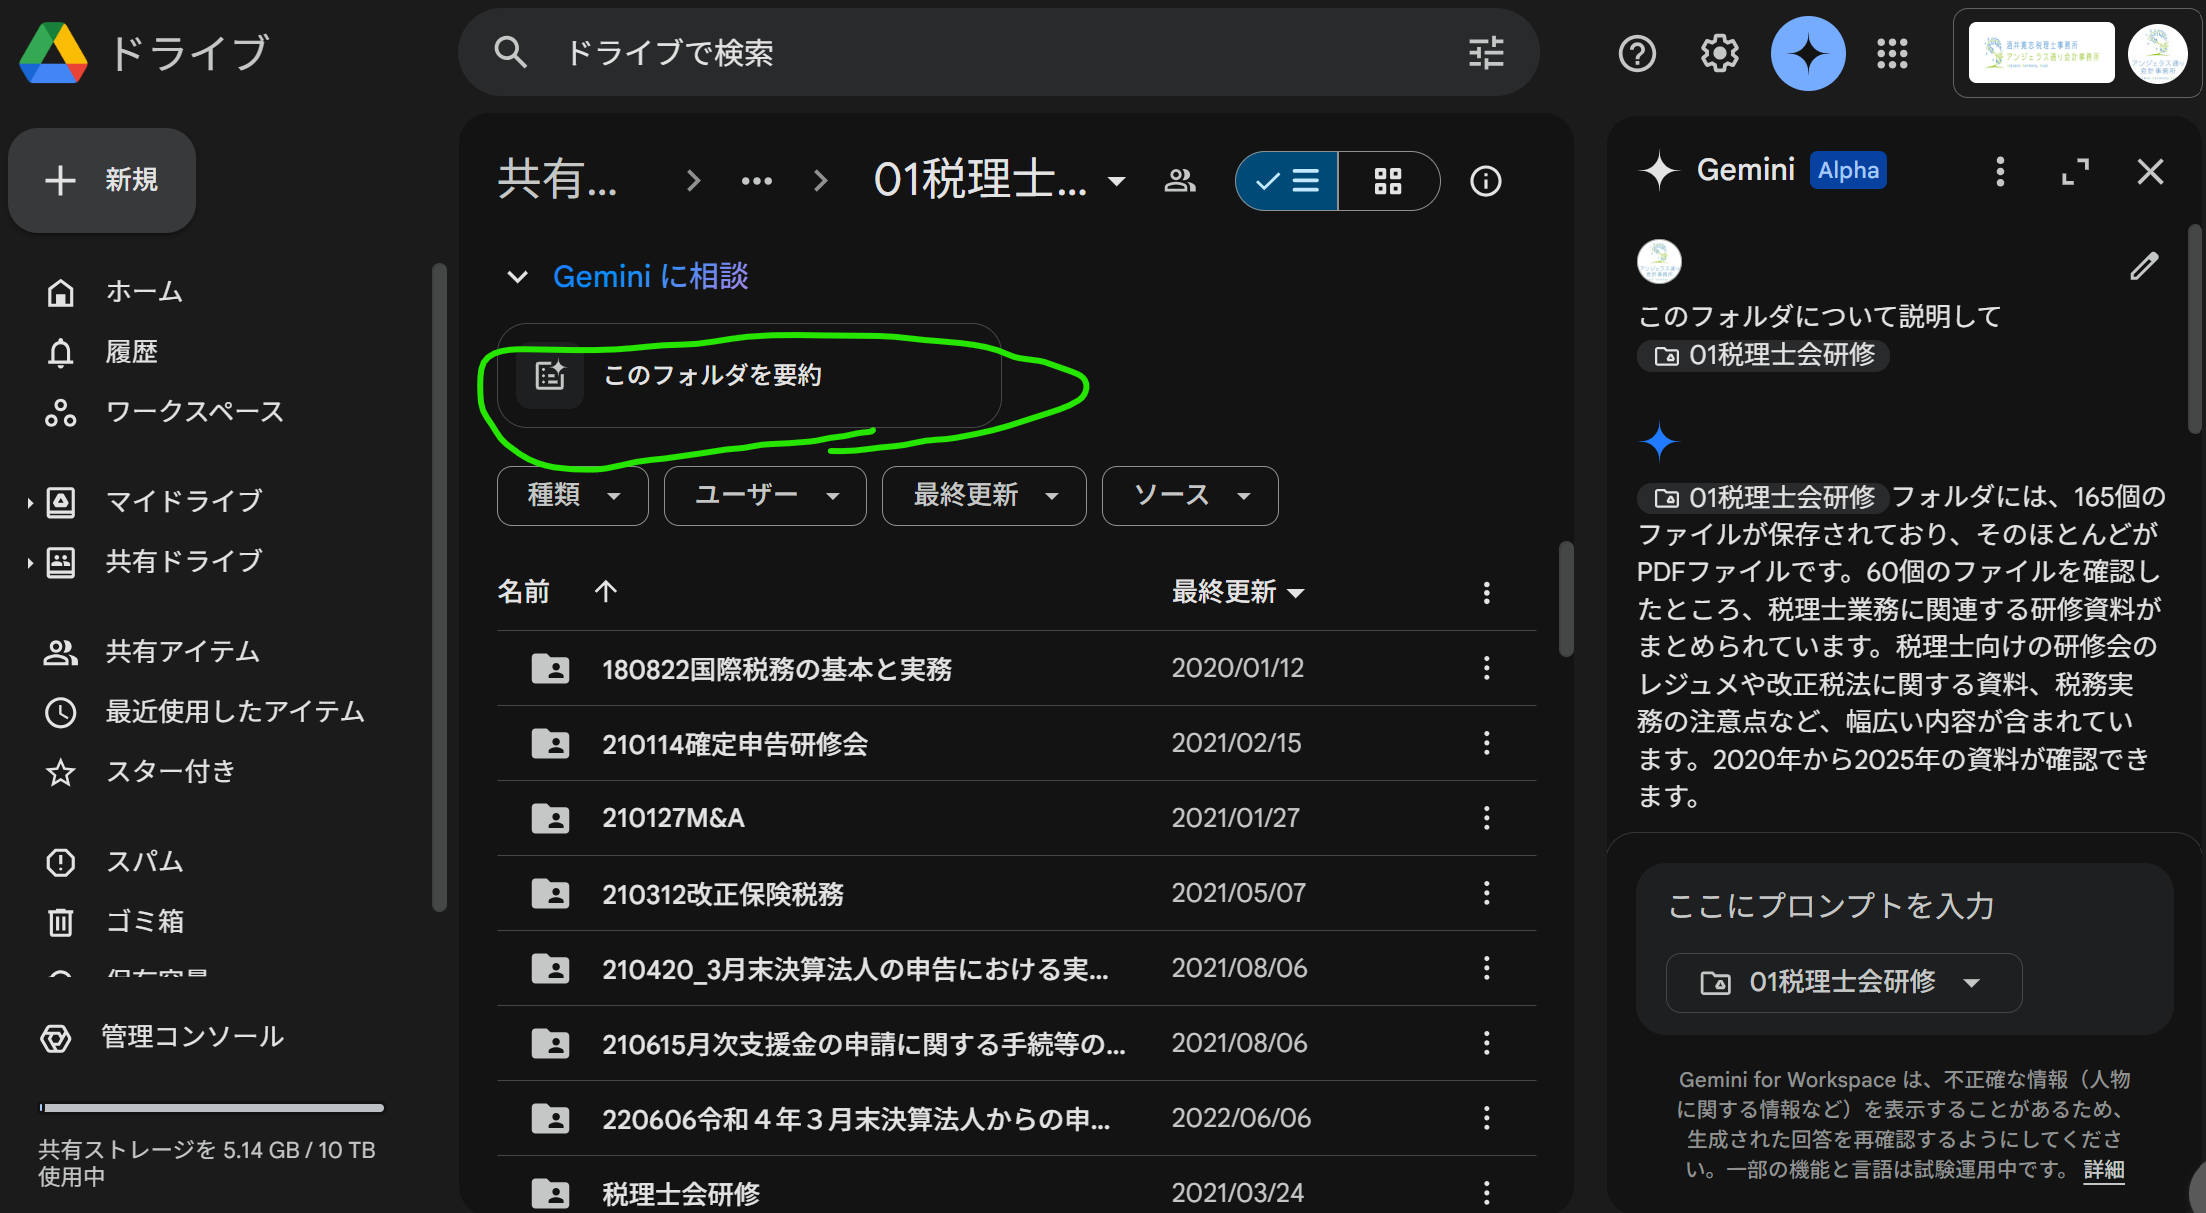Open Gemini panel more options menu

2000,171
